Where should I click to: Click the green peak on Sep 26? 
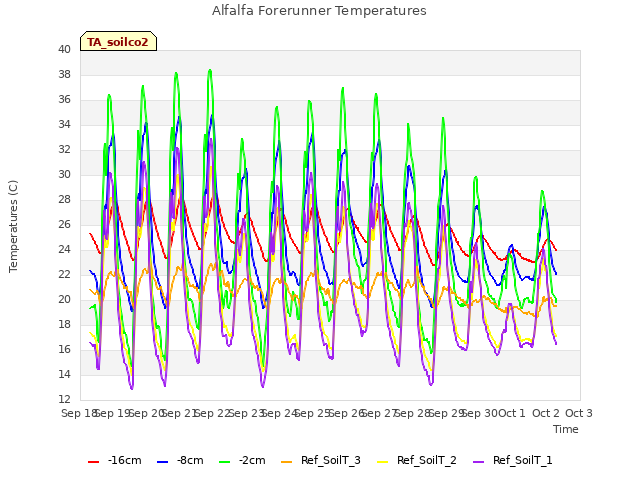pos(343,88)
